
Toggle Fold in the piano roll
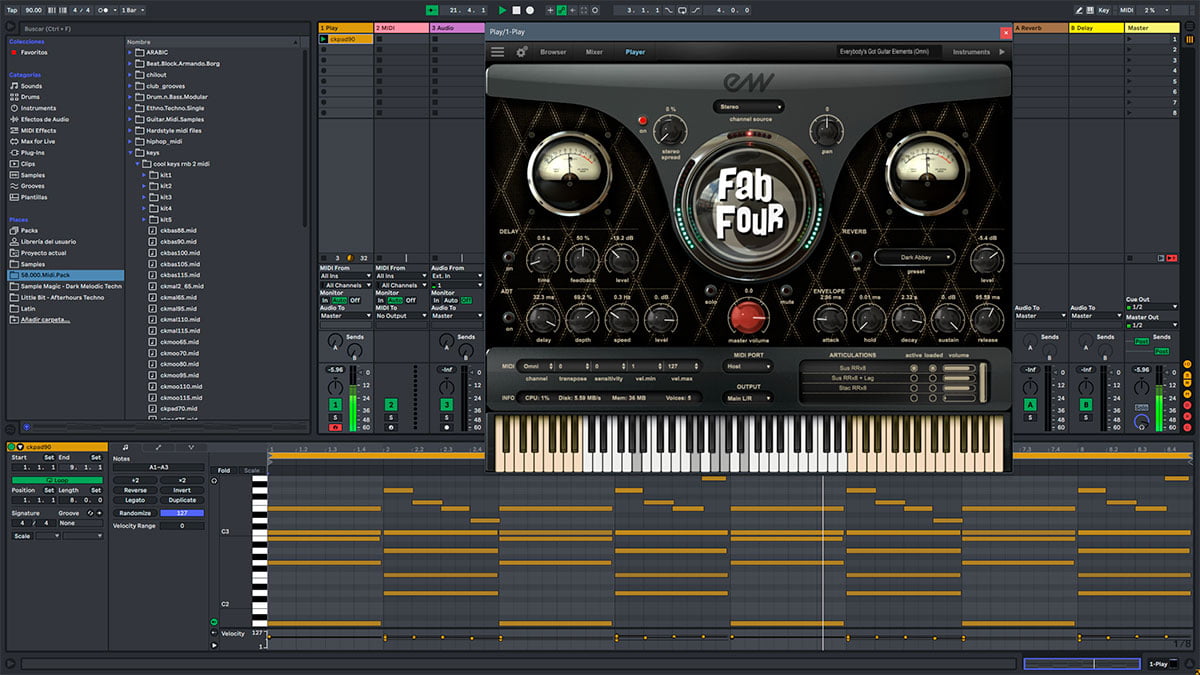tap(224, 470)
